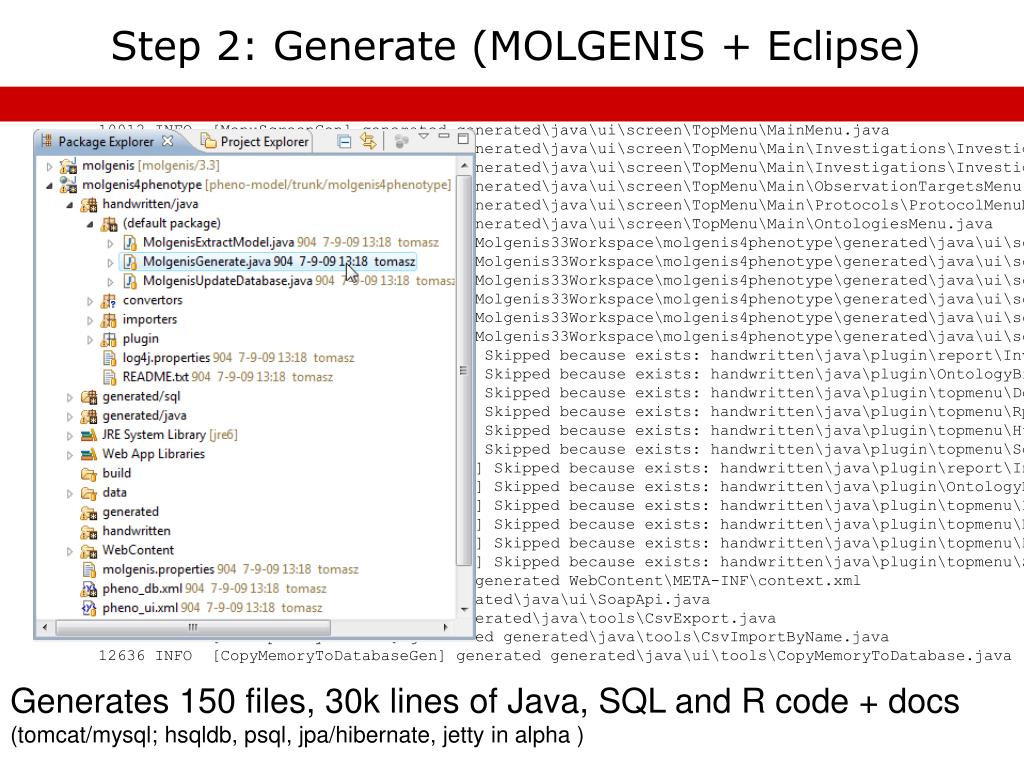
Task: Select MolgenisGenerate.java in the tree
Action: 267,262
